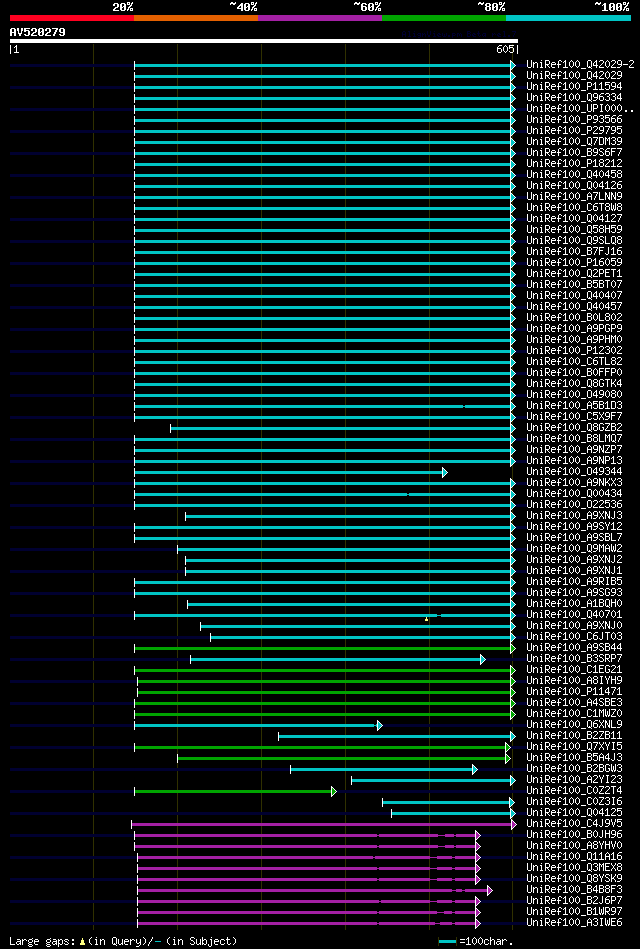The width and height of the screenshot is (640, 949).
Task: Open hit UniRef100_Q96334
Action: point(574,97)
